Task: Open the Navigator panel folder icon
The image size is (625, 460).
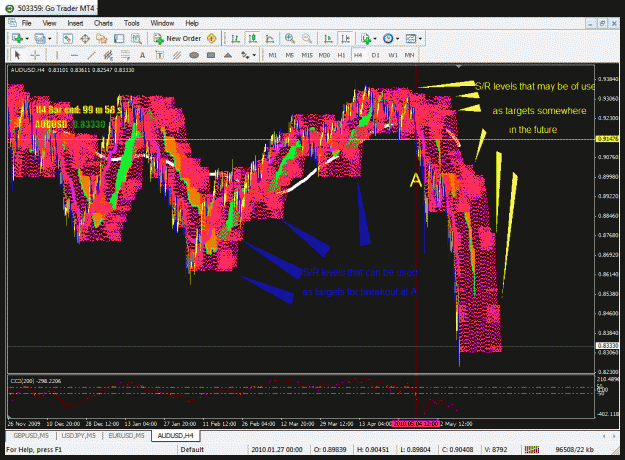Action: 102,39
